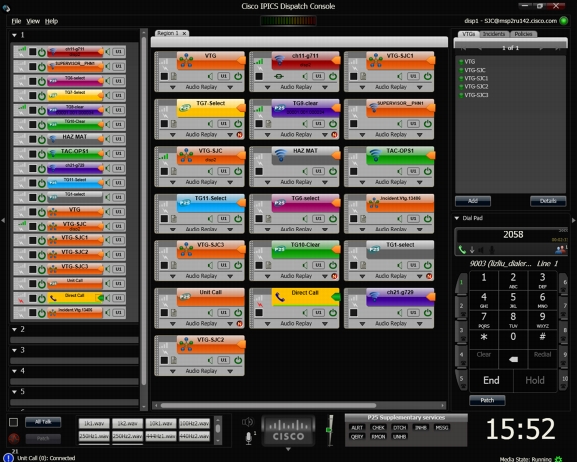
Task: Click the green call icon in dial pad
Action: (462, 250)
